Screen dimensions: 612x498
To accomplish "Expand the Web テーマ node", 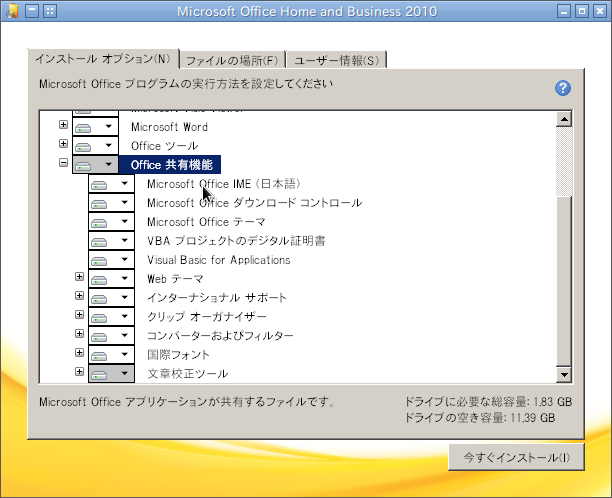I will tap(79, 277).
